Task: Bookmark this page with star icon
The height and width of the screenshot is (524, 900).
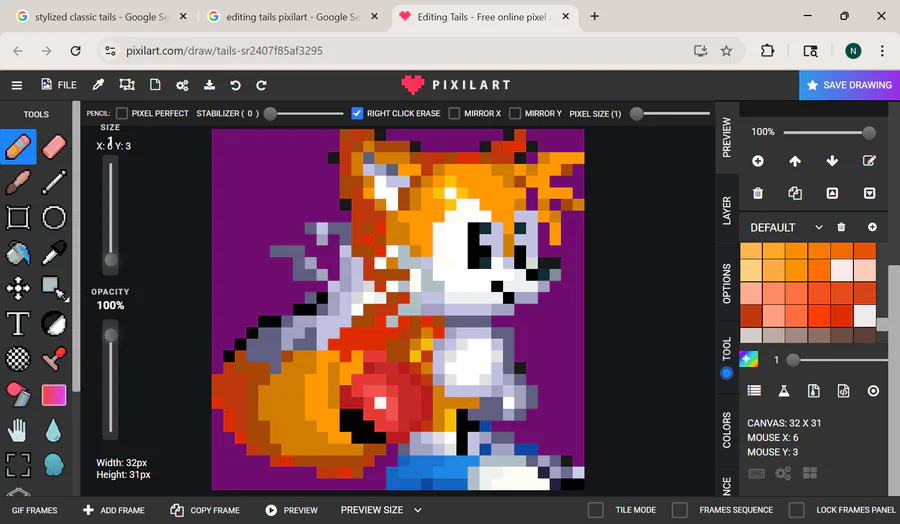Action: 726,51
